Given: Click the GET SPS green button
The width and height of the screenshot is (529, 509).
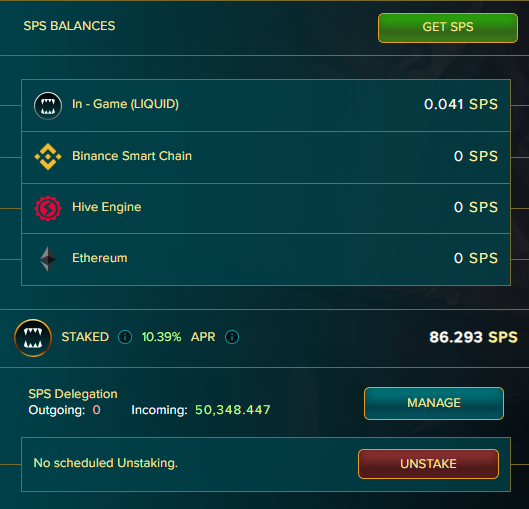Looking at the screenshot, I should 448,28.
